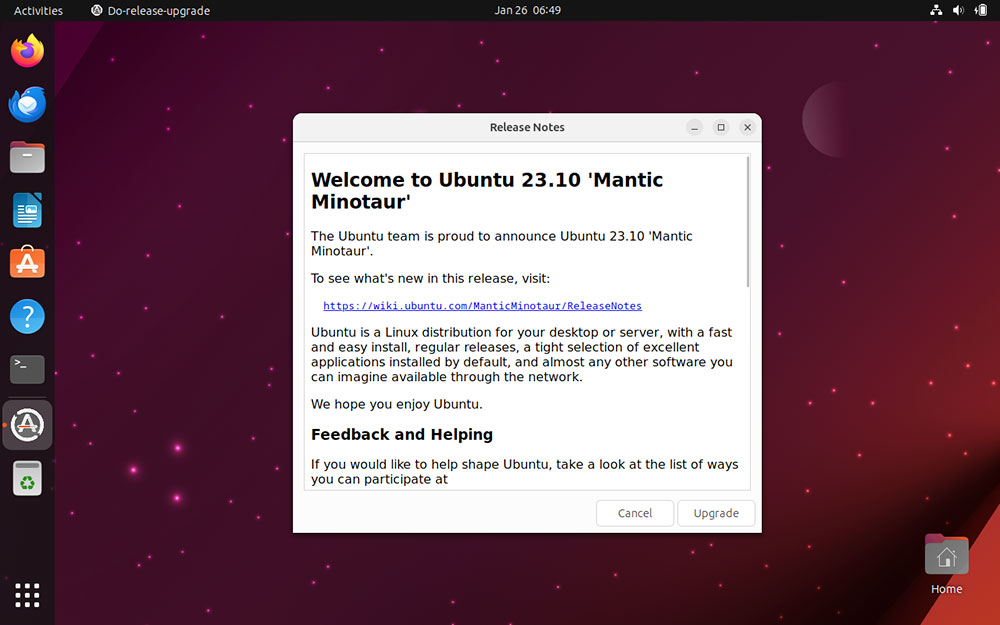Open the Files application
The image size is (1000, 625).
(27, 157)
